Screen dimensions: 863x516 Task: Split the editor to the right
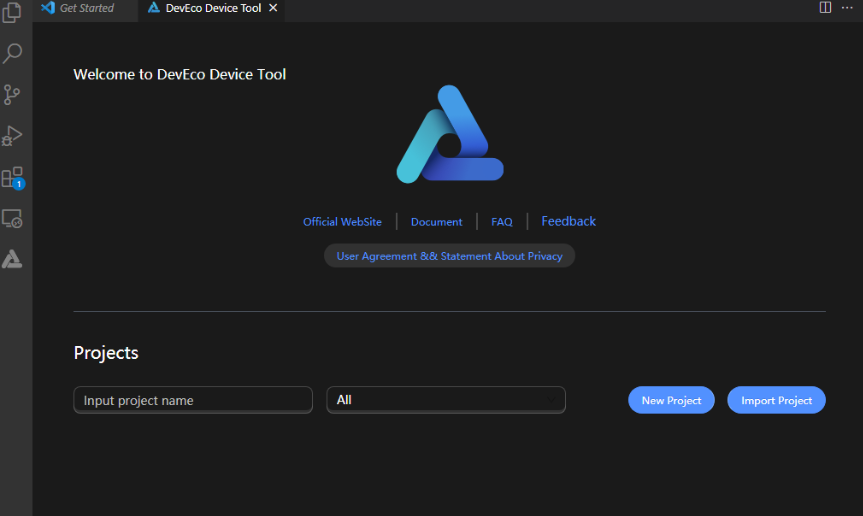click(x=825, y=8)
